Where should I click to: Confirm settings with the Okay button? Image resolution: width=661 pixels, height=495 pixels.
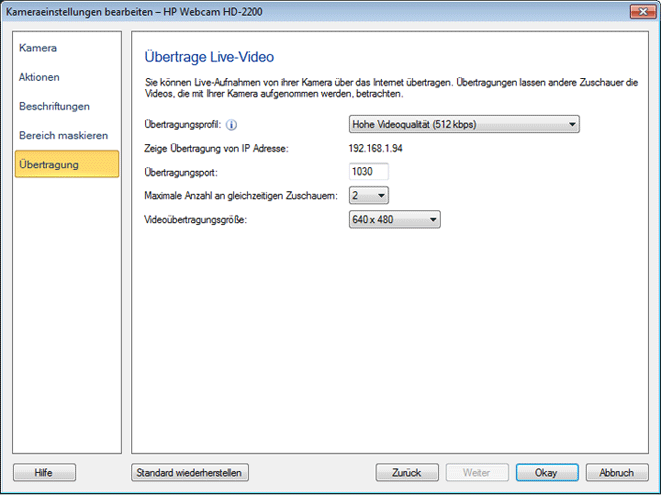tap(547, 473)
